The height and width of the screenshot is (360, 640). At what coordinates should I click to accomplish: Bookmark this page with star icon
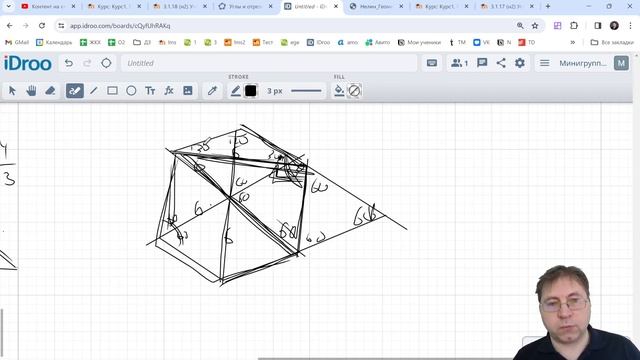(535, 26)
